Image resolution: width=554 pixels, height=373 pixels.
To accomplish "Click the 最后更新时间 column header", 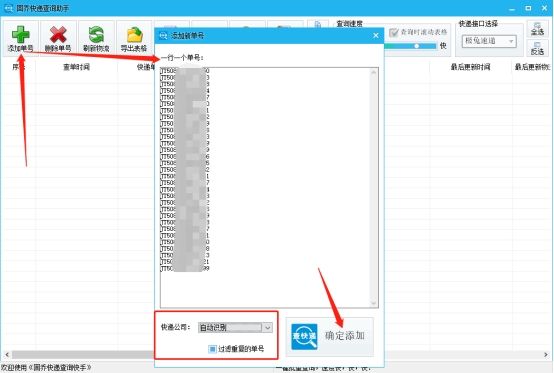I will click(470, 67).
